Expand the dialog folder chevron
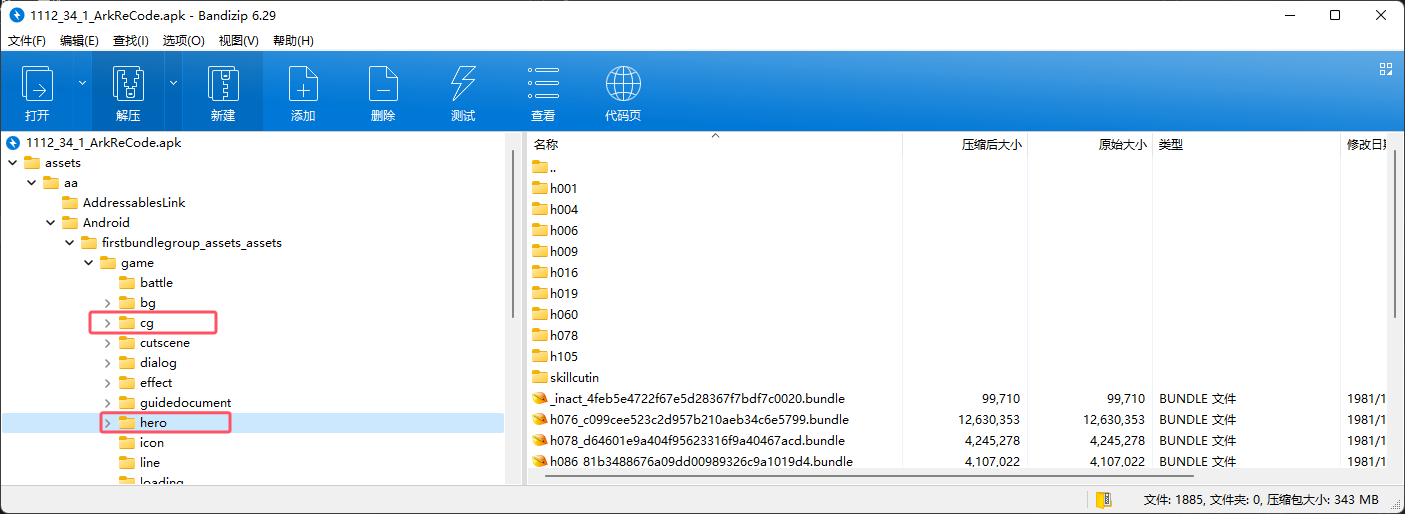1405x514 pixels. click(107, 362)
